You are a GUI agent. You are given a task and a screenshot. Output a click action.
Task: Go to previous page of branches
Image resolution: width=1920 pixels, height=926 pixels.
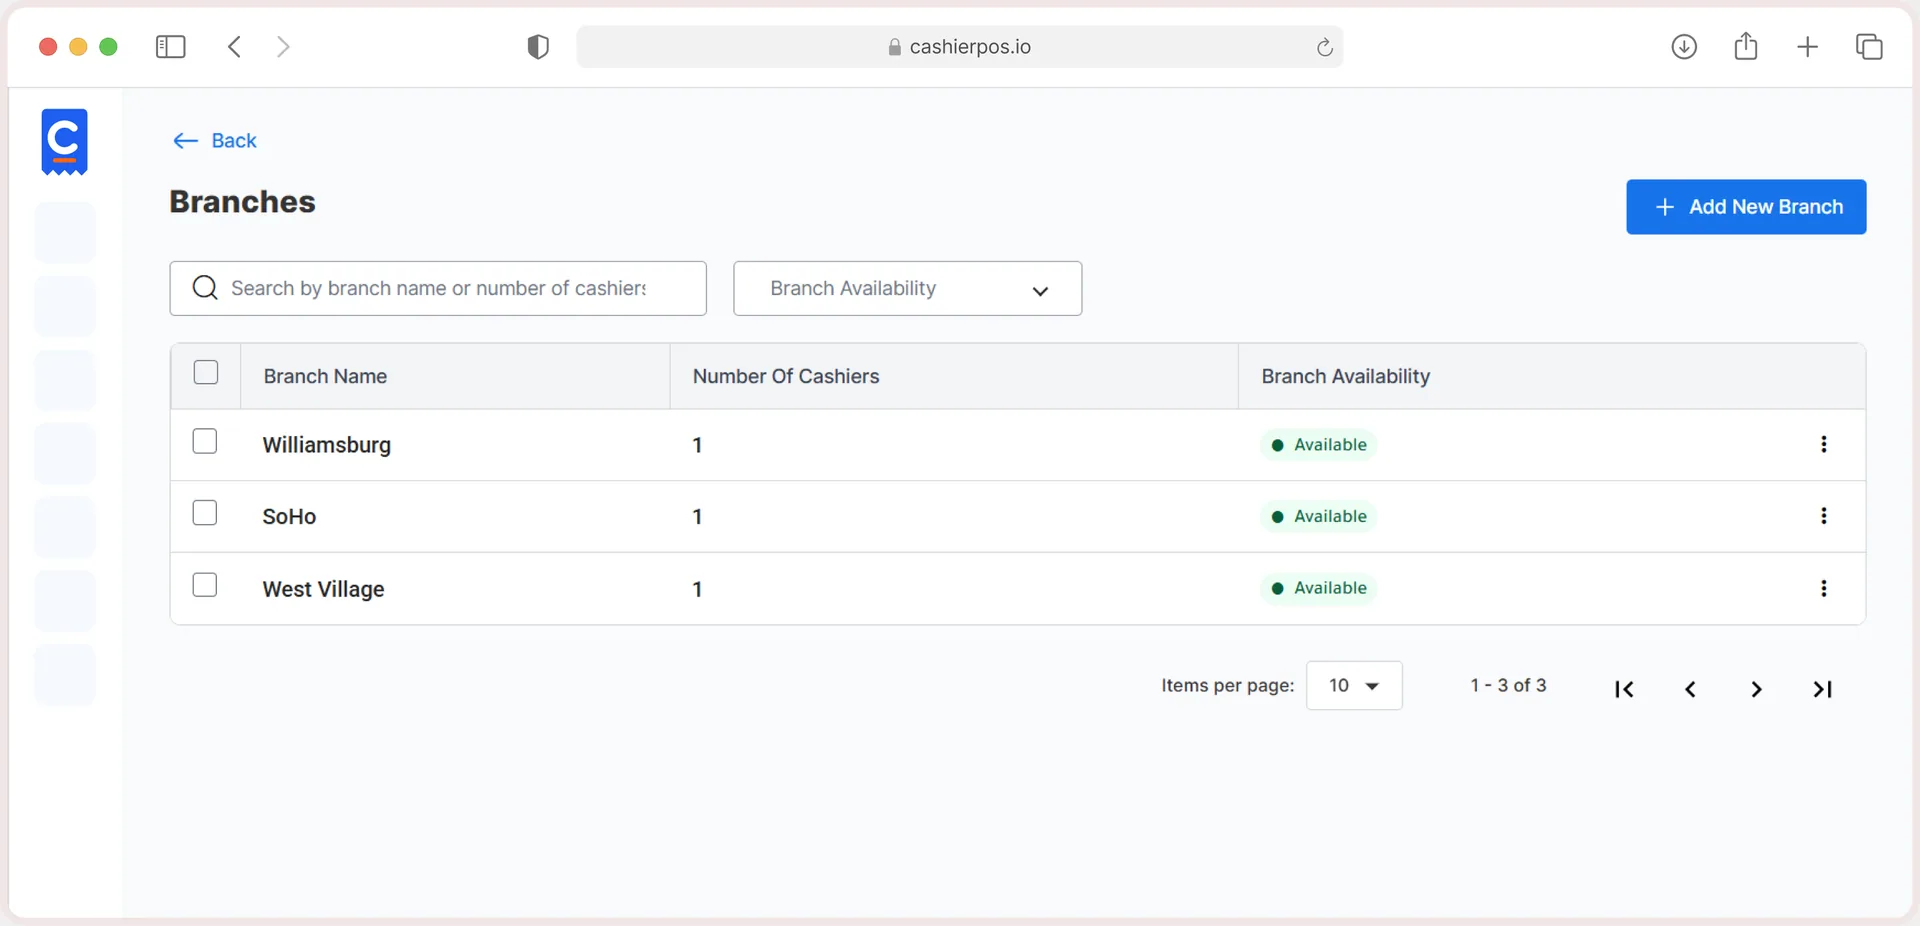pos(1690,689)
